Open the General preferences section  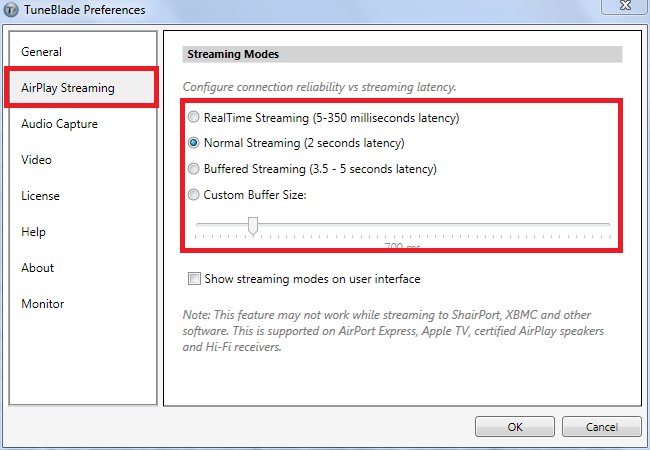pos(41,52)
